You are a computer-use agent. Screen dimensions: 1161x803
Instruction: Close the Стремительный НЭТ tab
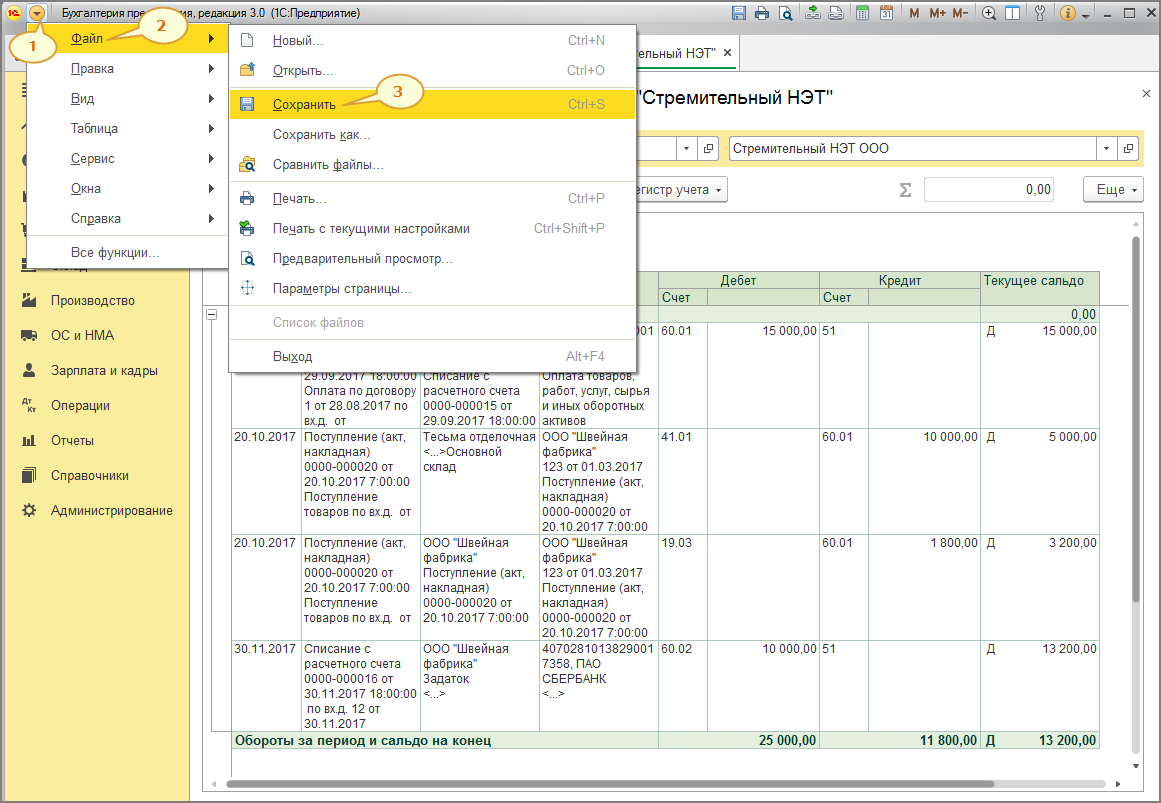(728, 52)
